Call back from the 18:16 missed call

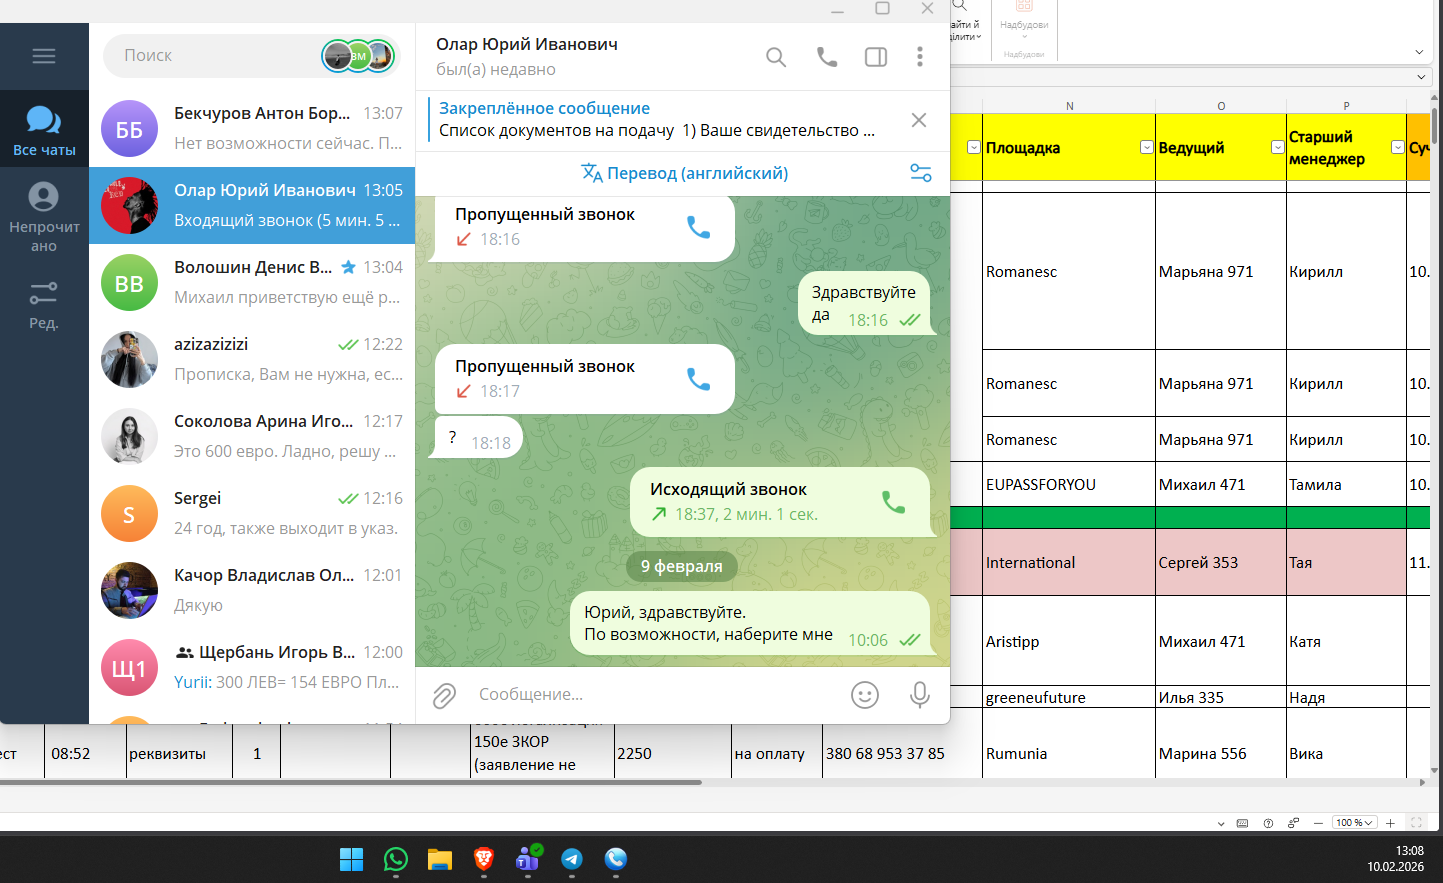pos(698,227)
